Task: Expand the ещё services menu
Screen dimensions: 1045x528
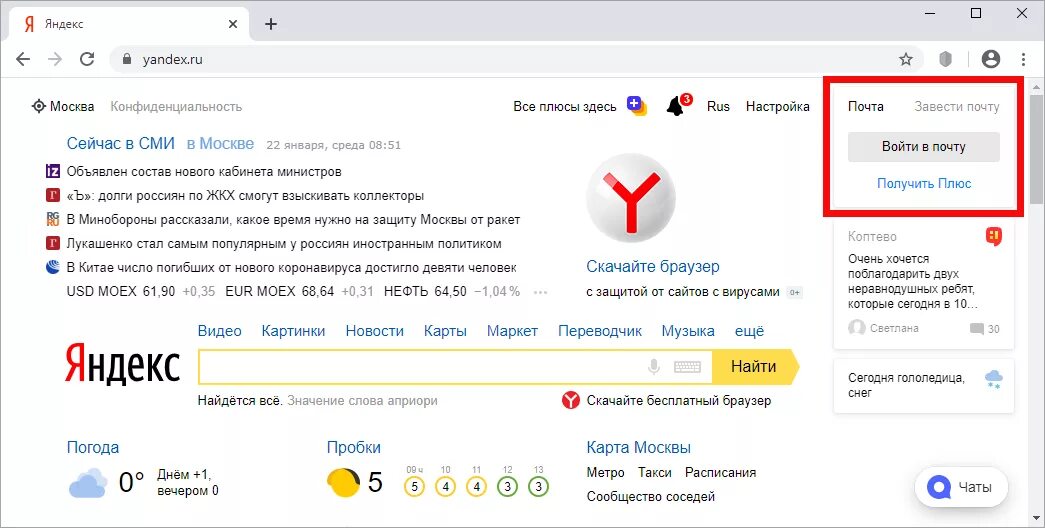Action: [749, 331]
